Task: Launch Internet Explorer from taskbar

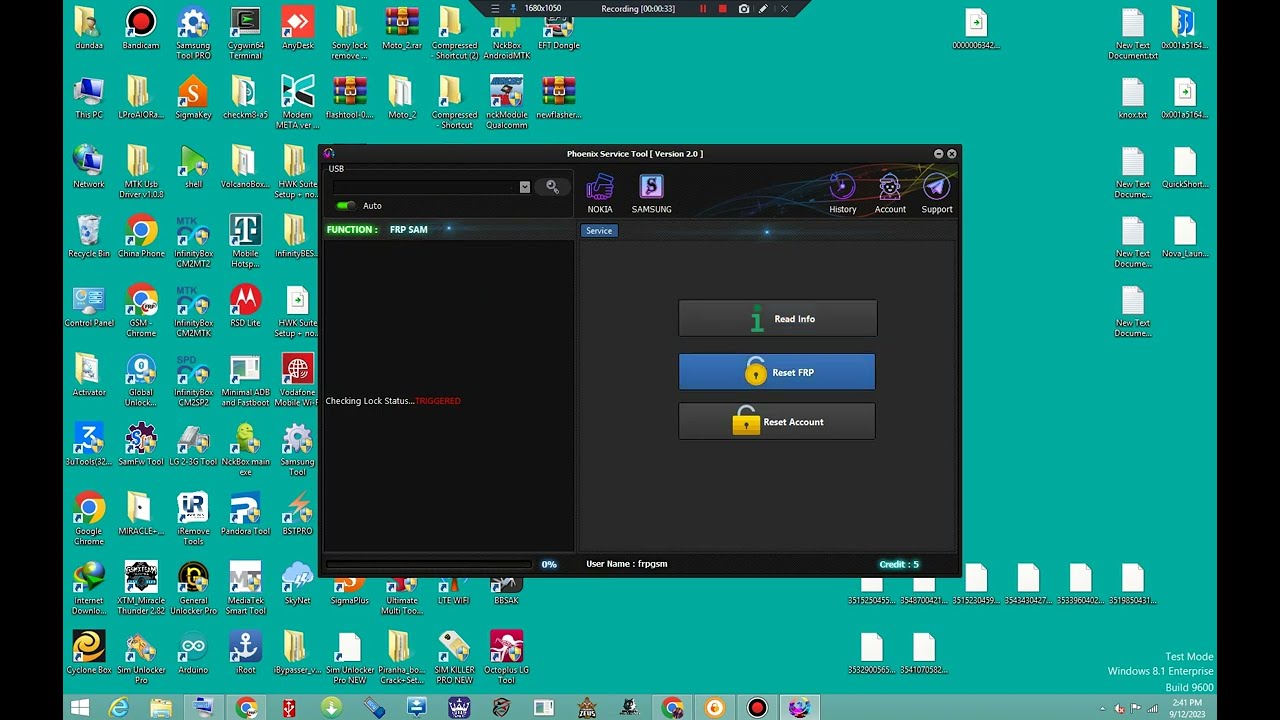Action: tap(119, 708)
